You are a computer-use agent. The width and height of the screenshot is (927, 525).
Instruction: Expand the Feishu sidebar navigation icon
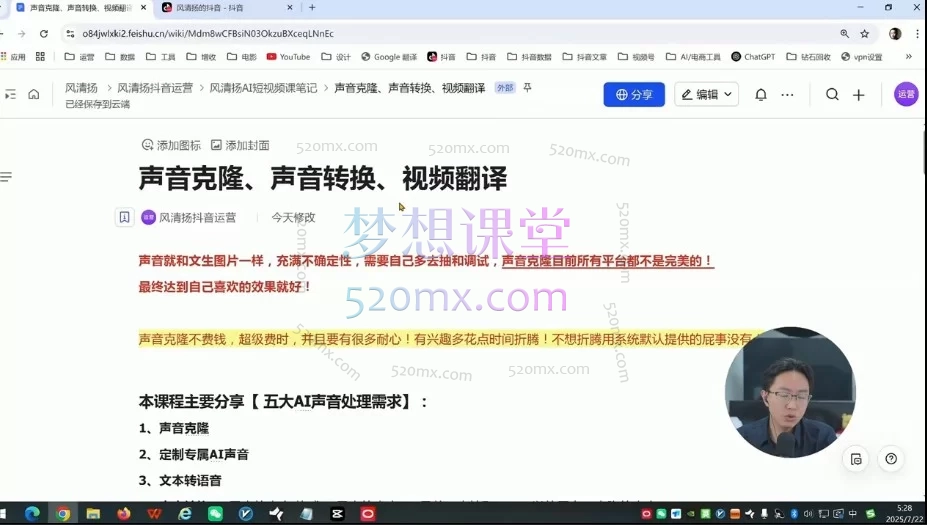pos(10,95)
